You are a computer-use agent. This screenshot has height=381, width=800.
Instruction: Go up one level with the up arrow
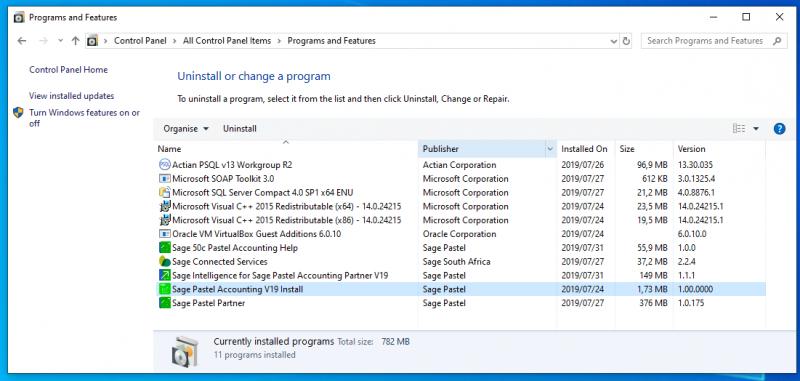coord(76,41)
